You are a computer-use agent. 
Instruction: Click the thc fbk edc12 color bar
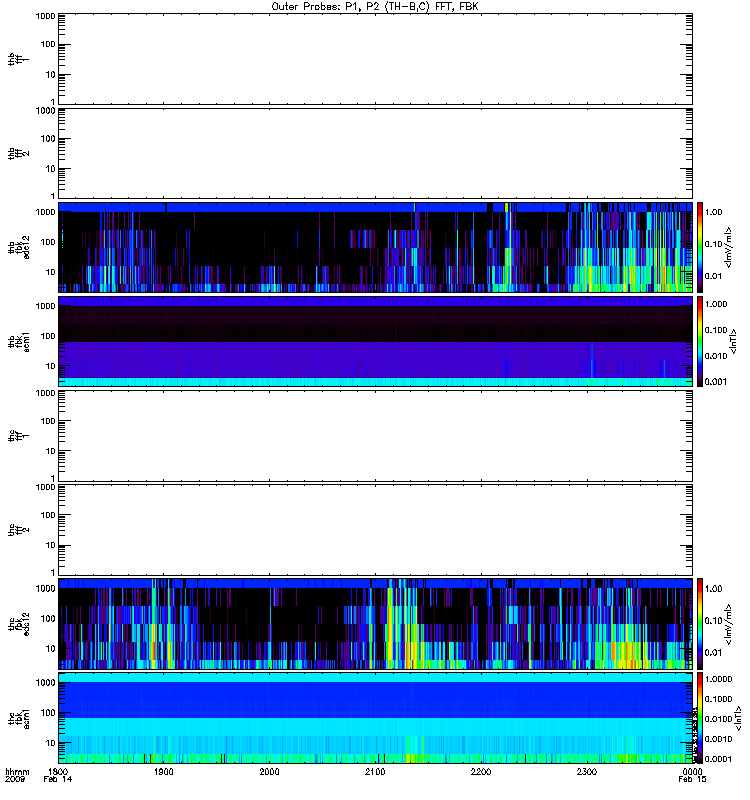coord(700,623)
